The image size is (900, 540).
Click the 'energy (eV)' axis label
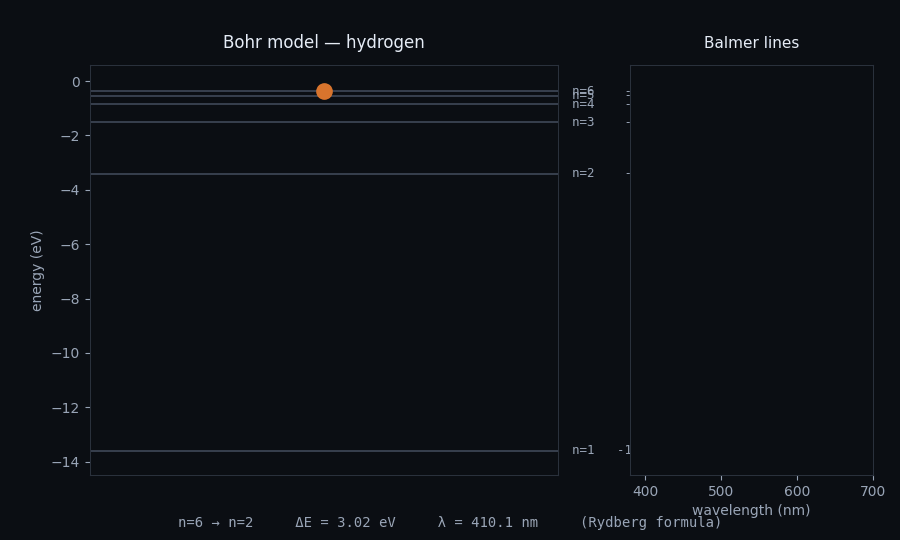pyautogui.click(x=37, y=271)
